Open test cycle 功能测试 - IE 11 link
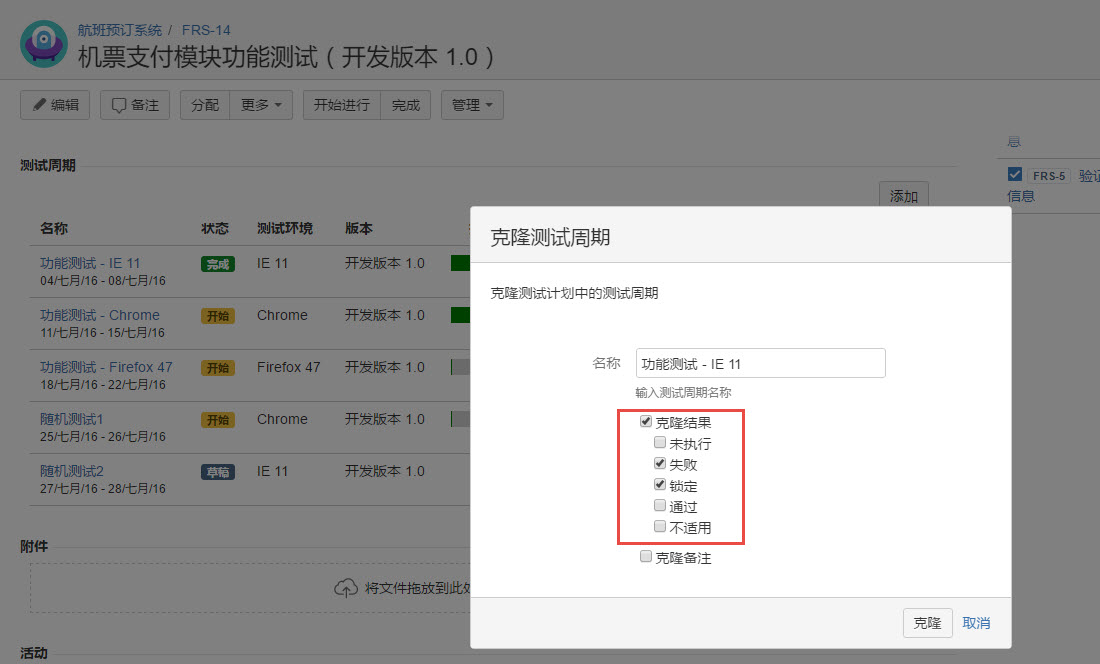 90,263
